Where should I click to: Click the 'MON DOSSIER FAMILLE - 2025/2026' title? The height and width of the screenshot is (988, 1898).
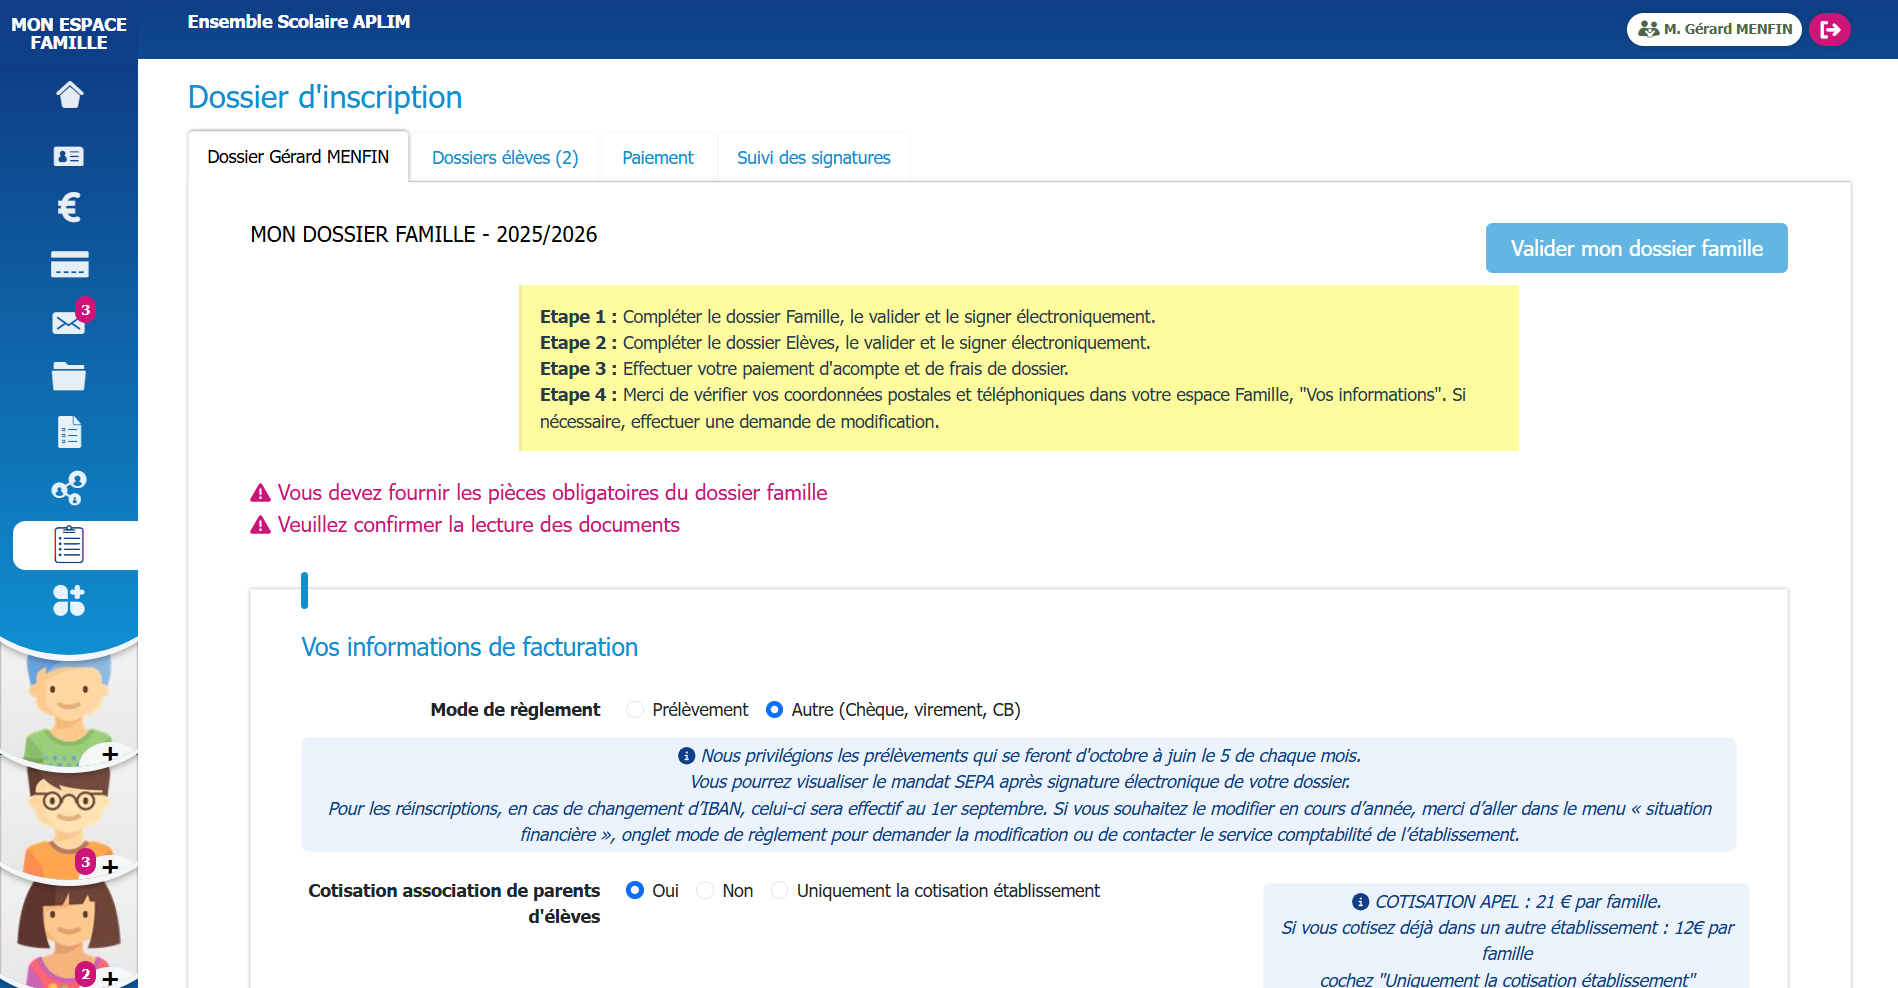tap(424, 235)
